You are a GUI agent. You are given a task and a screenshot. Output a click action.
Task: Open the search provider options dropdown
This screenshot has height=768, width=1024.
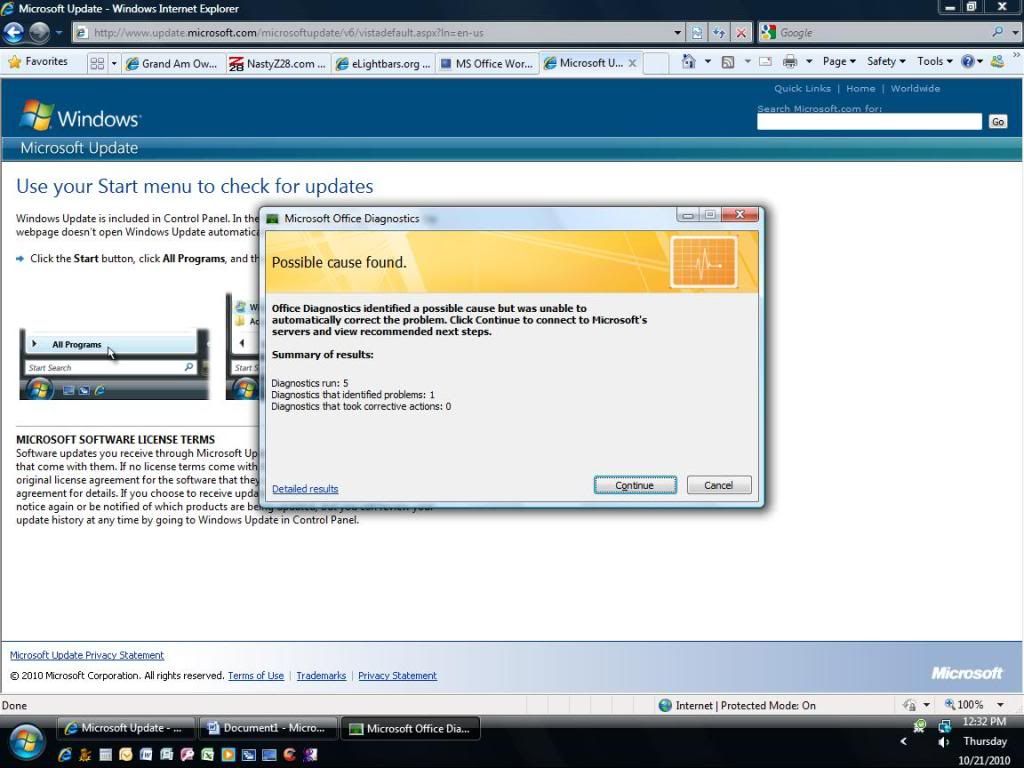(1015, 32)
